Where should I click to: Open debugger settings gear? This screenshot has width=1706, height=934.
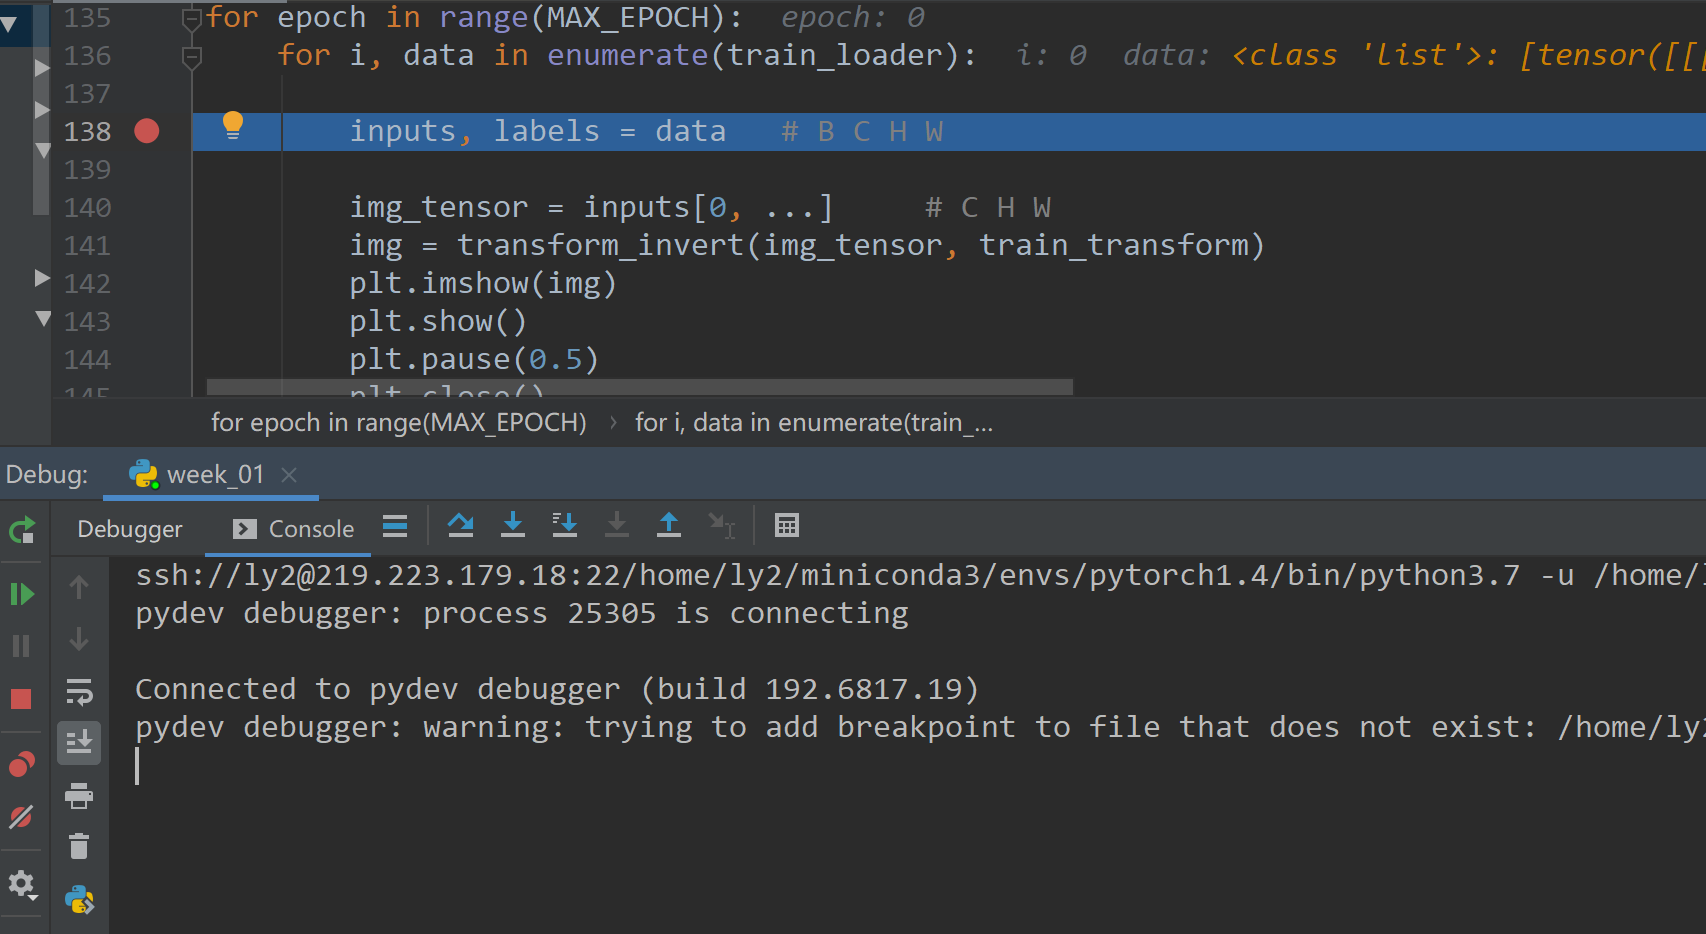pyautogui.click(x=22, y=884)
